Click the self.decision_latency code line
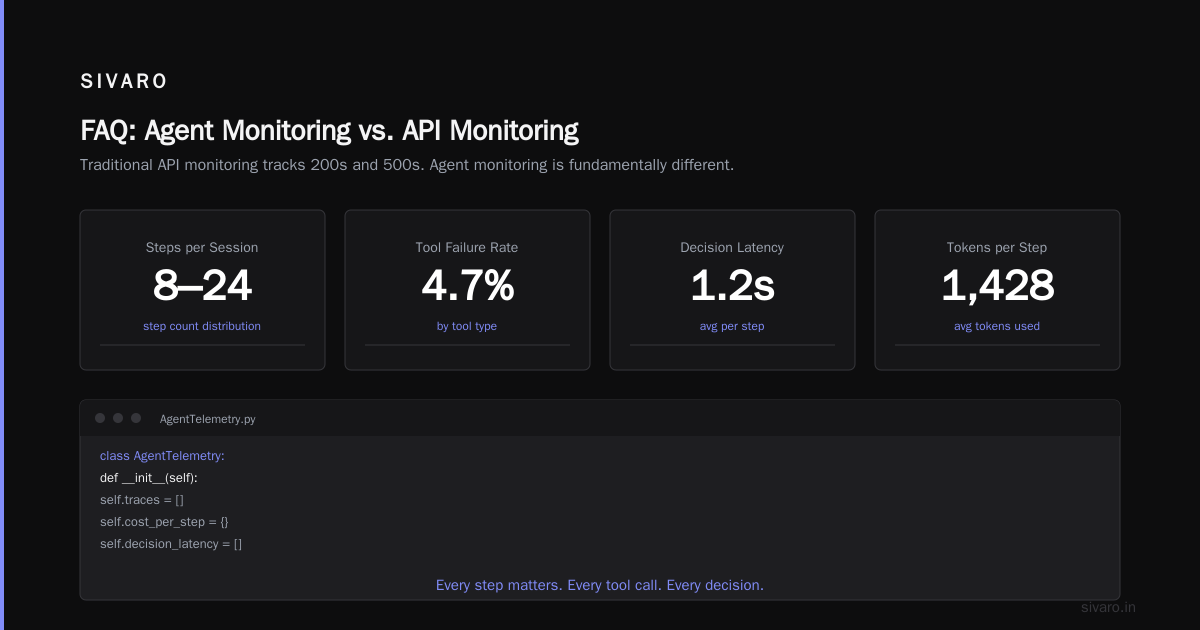Image resolution: width=1200 pixels, height=630 pixels. tap(171, 544)
